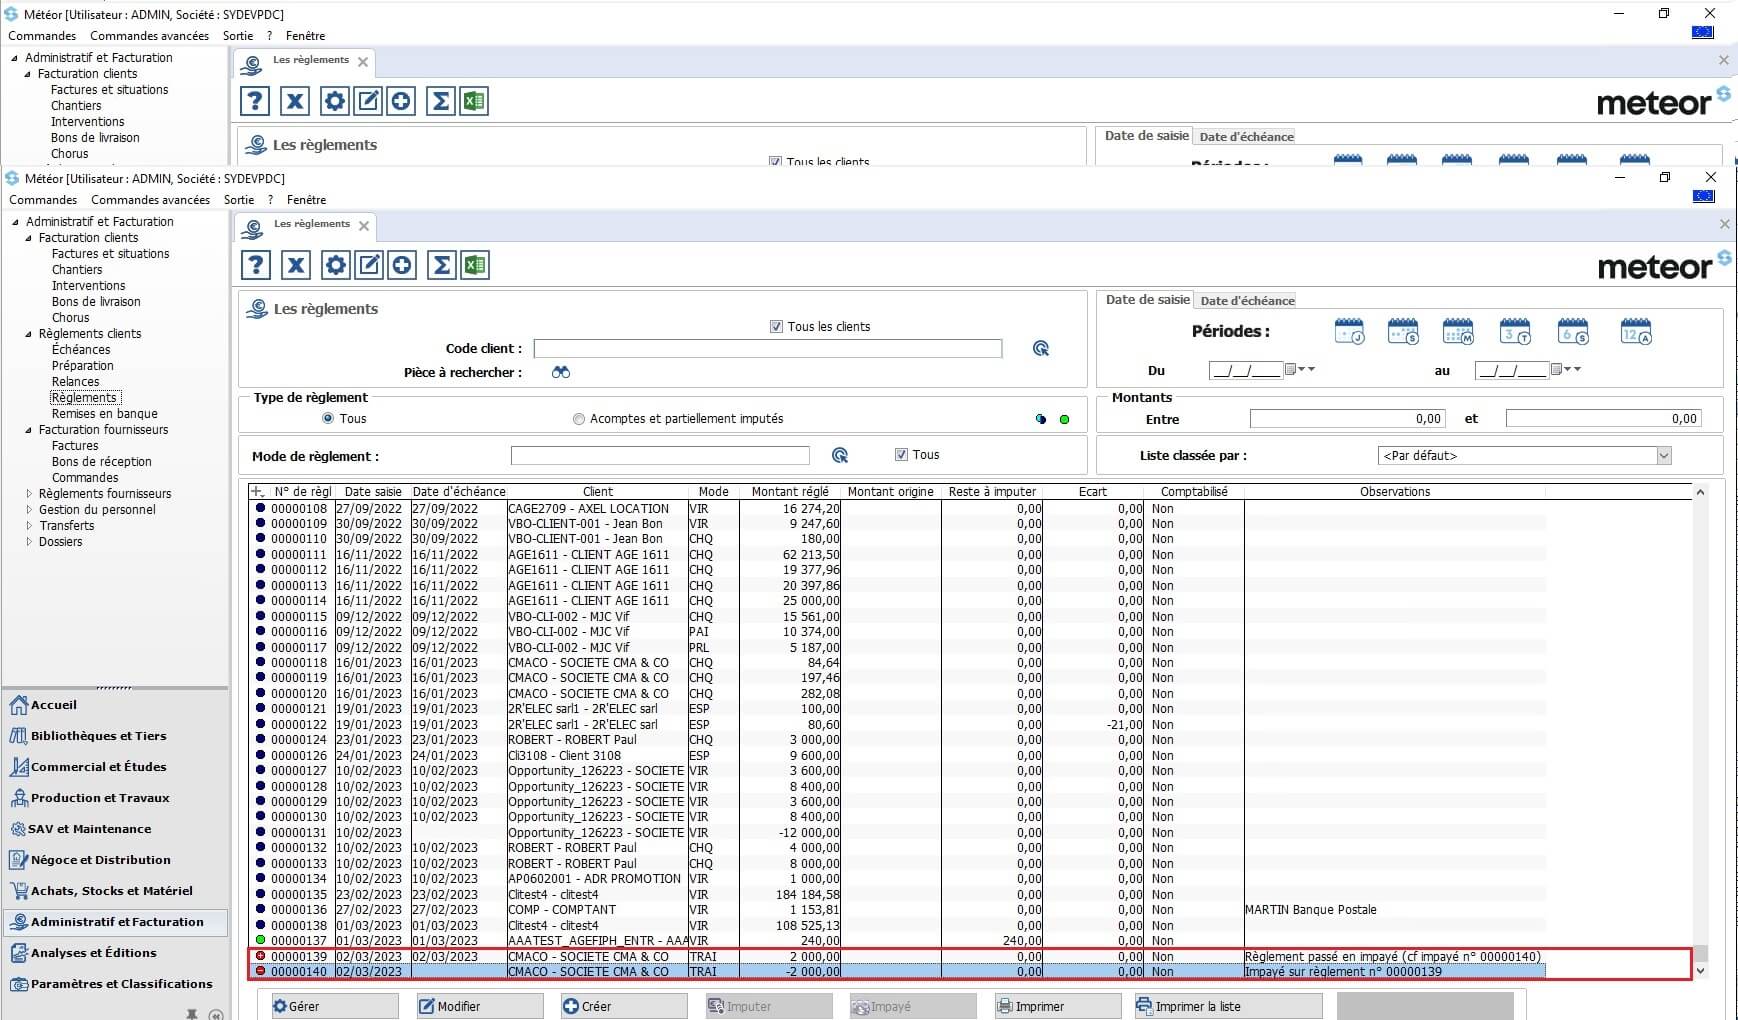Collapse Facturation fournisseurs tree node
Viewport: 1738px width, 1020px height.
pos(29,430)
